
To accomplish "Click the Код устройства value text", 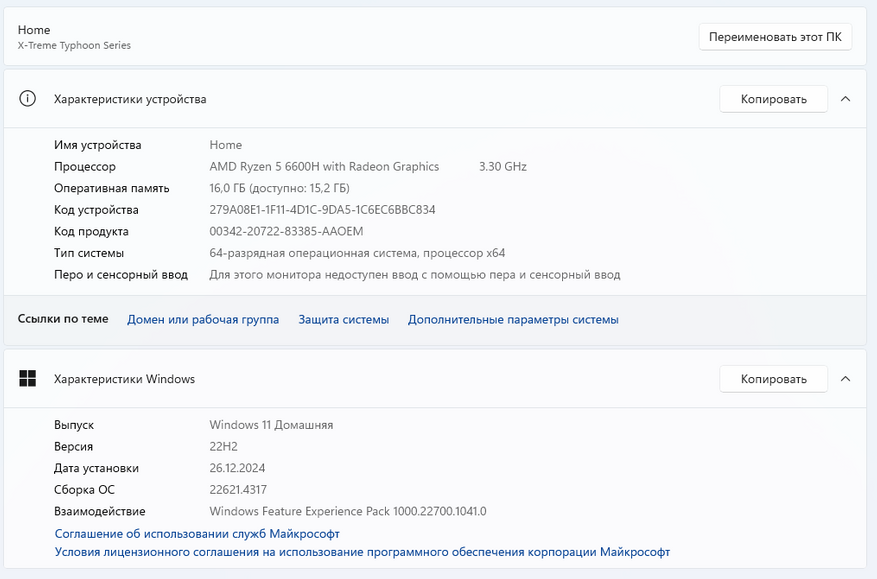I will coord(322,210).
